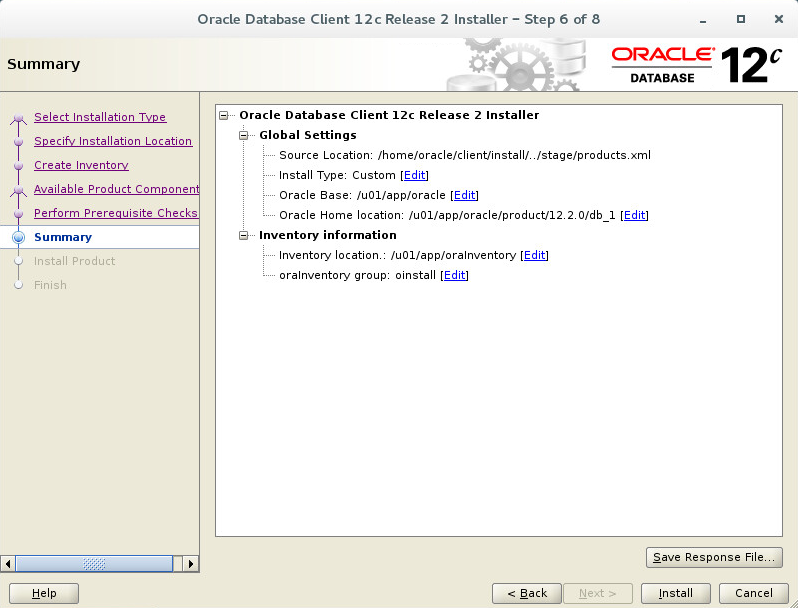The width and height of the screenshot is (798, 608).
Task: Go to Select Installation Type step
Action: point(100,117)
